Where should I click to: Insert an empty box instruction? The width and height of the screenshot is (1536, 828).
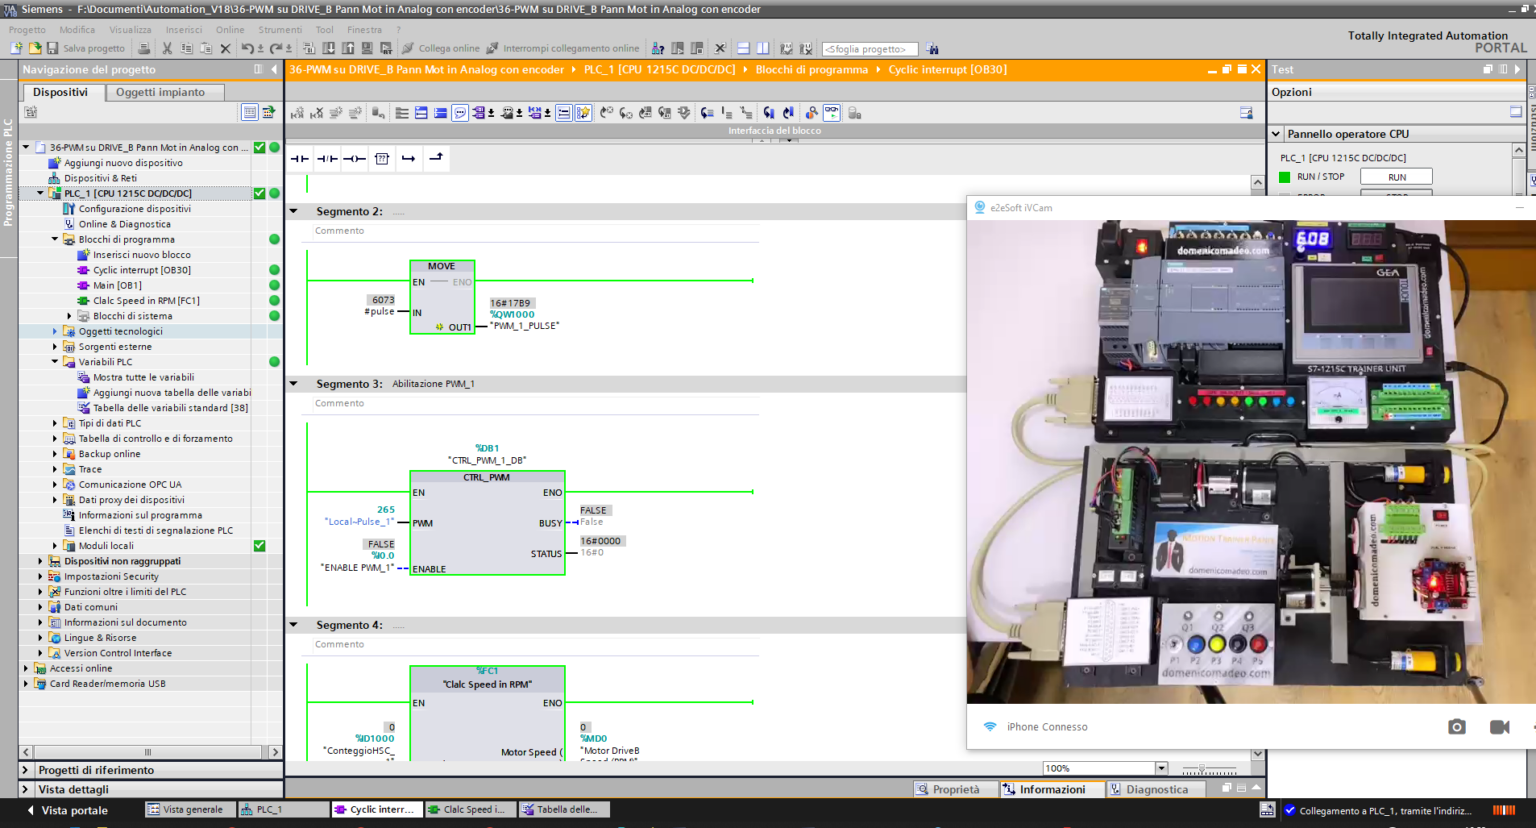382,158
